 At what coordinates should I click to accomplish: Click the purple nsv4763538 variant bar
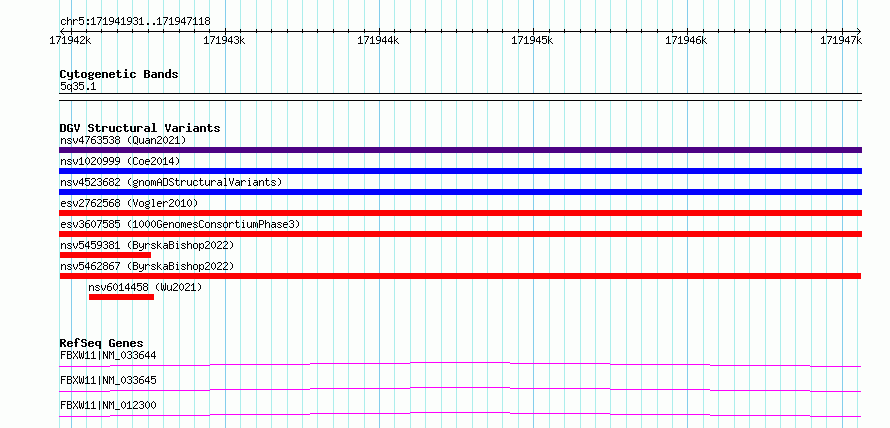460,150
